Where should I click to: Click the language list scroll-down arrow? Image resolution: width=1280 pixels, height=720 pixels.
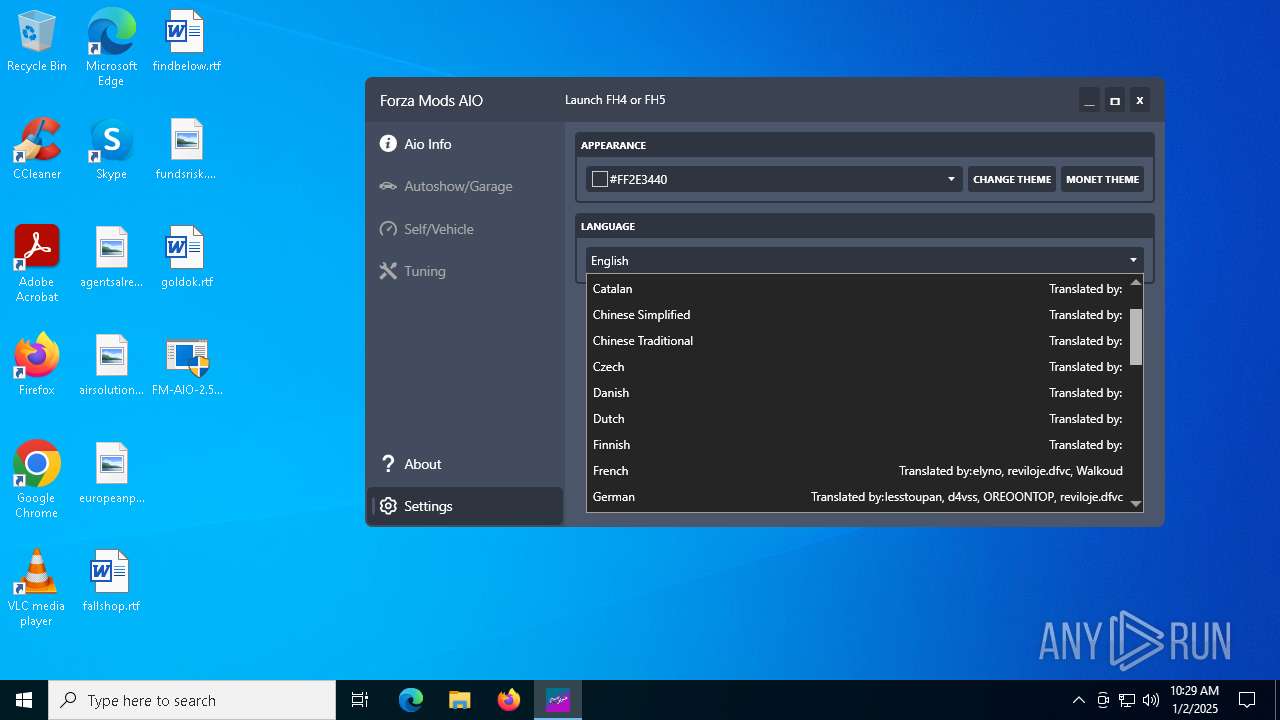tap(1136, 504)
